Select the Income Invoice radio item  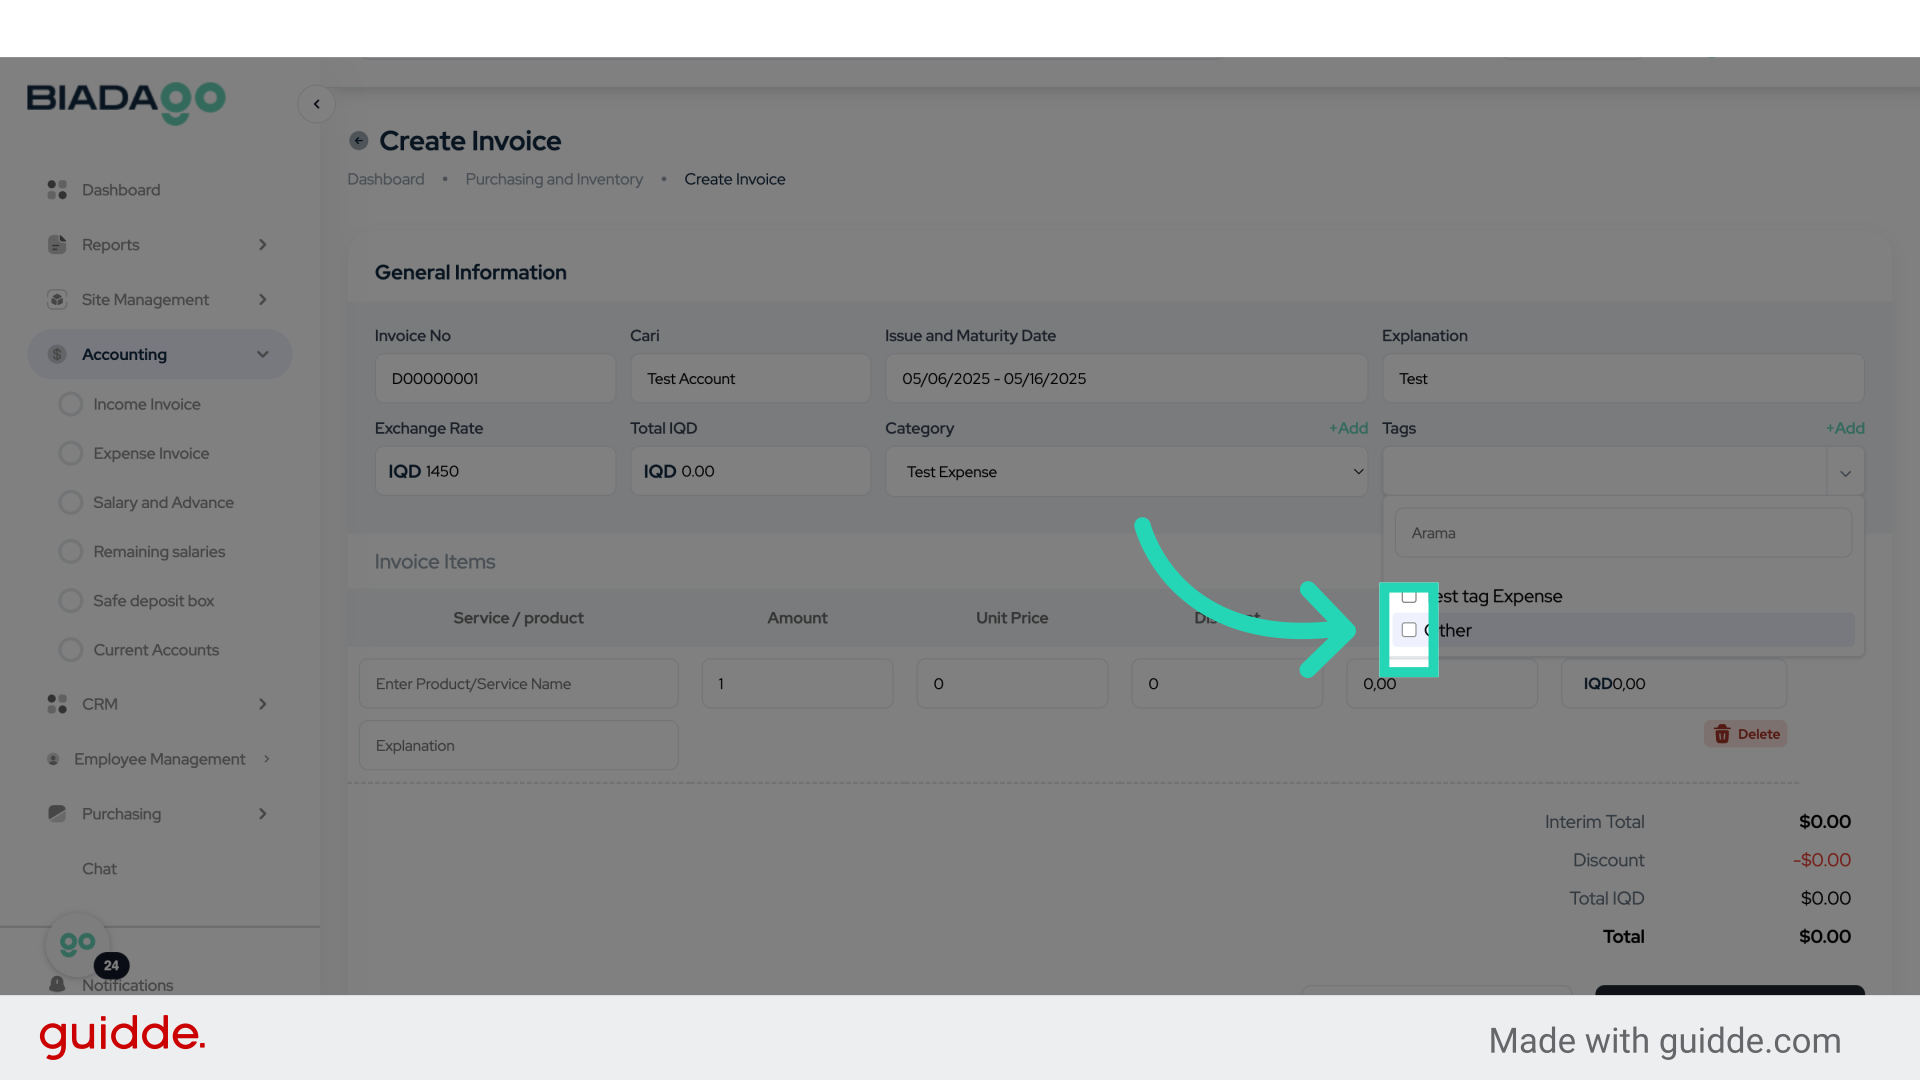click(x=71, y=404)
